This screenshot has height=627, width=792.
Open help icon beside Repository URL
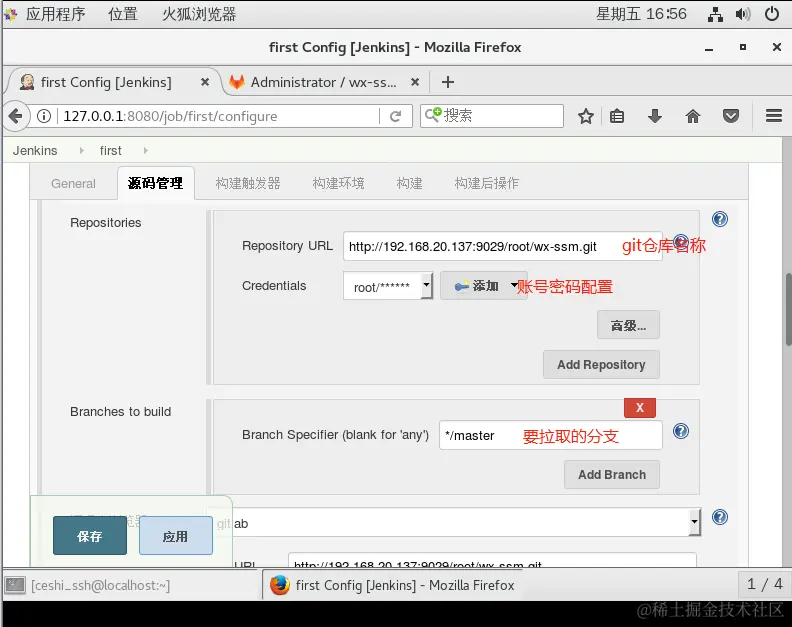tap(681, 241)
